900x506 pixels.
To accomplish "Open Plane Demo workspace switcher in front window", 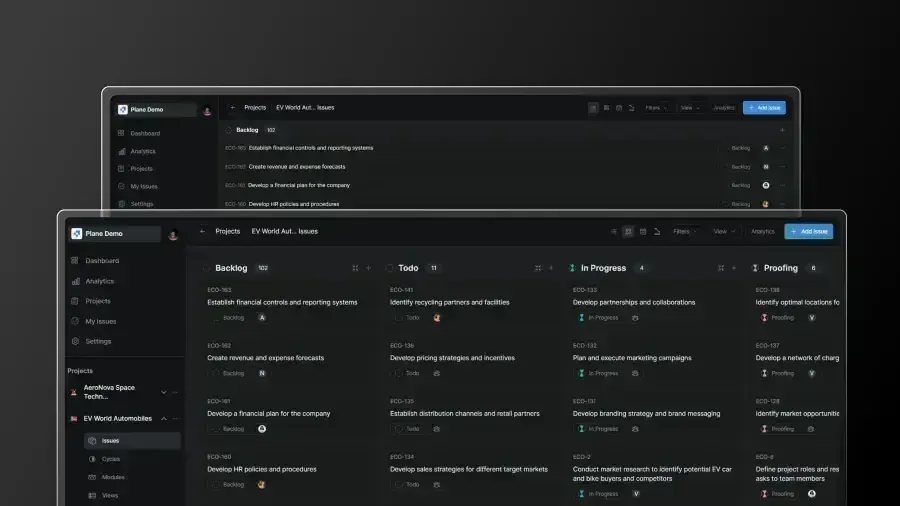I will pos(115,233).
